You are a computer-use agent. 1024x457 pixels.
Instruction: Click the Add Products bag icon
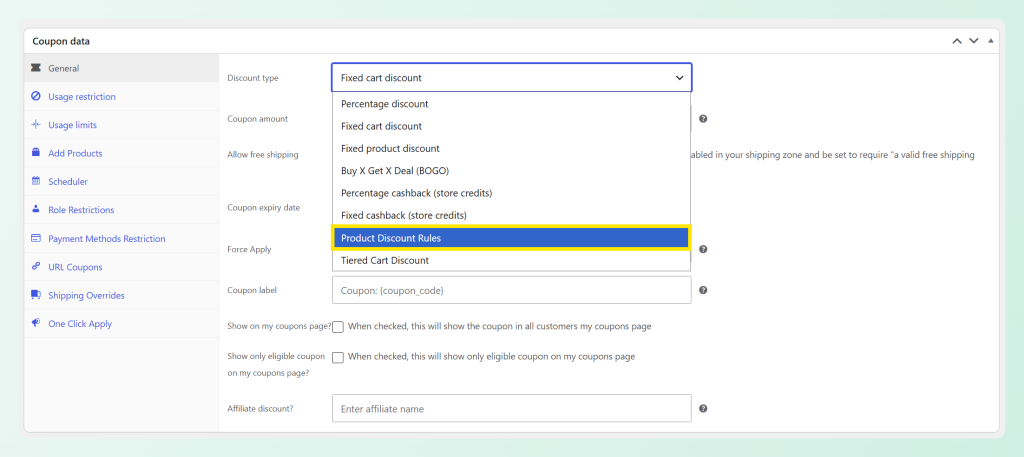[x=36, y=153]
